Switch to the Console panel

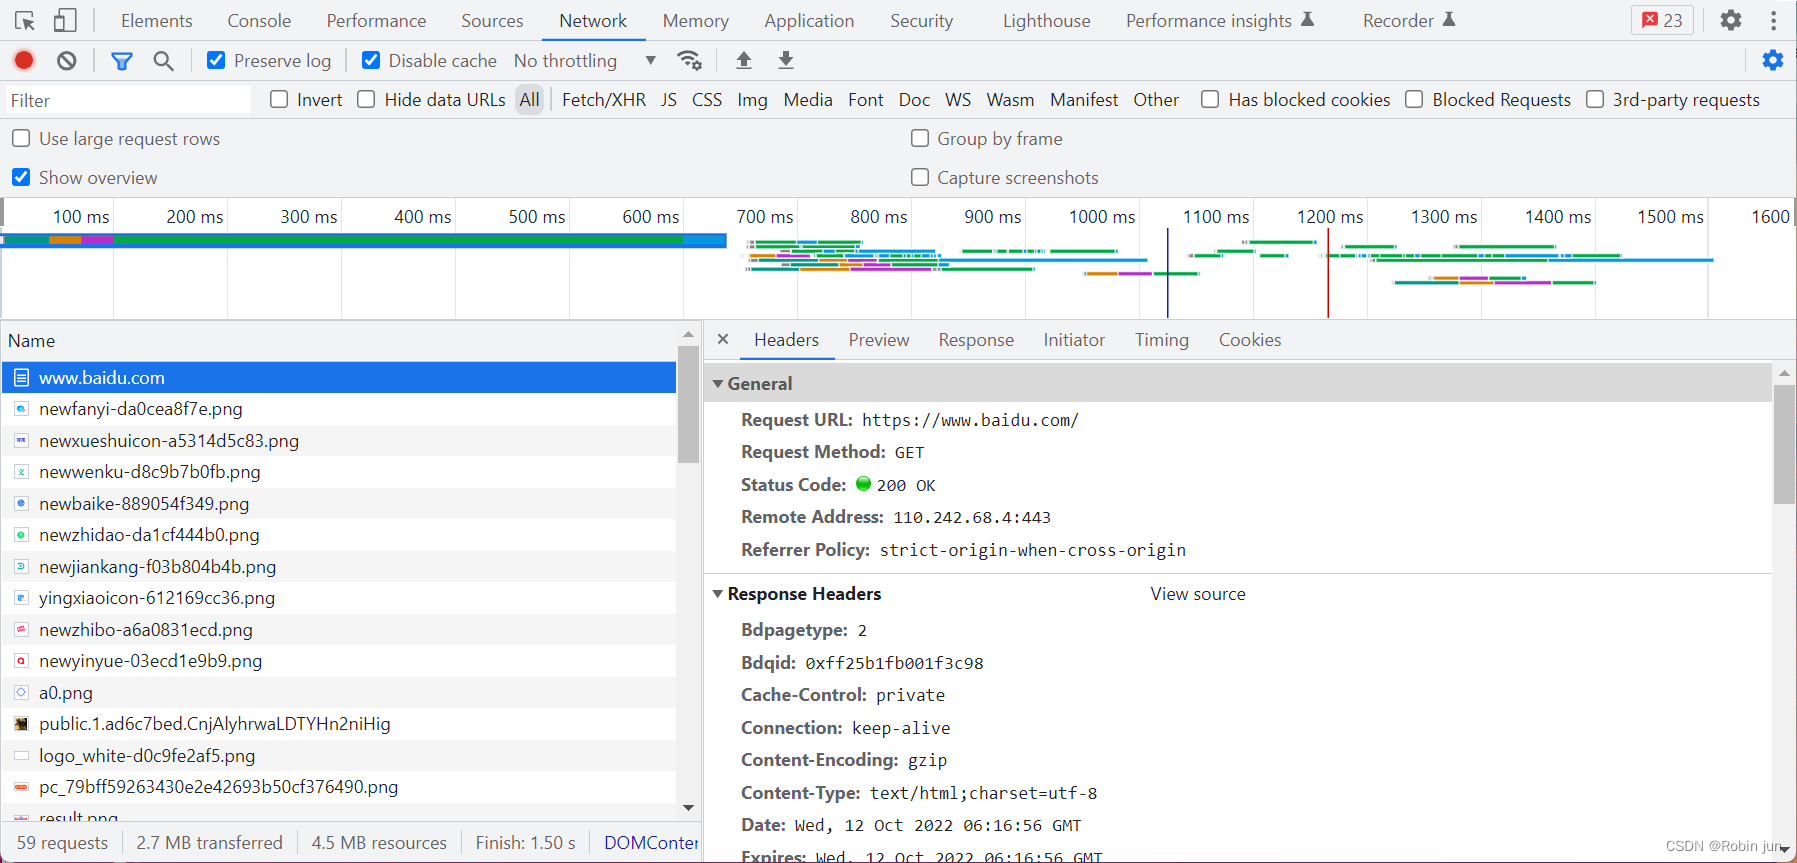coord(259,20)
